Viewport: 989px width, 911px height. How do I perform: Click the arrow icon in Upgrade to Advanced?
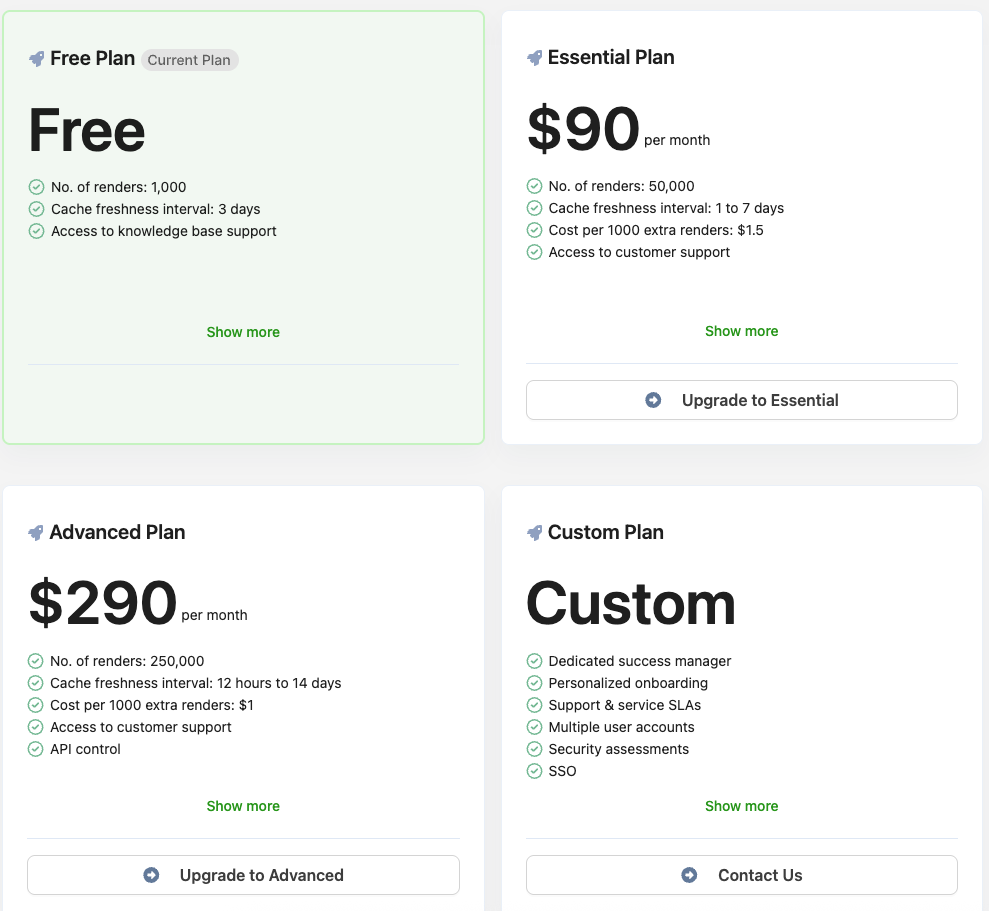point(150,874)
